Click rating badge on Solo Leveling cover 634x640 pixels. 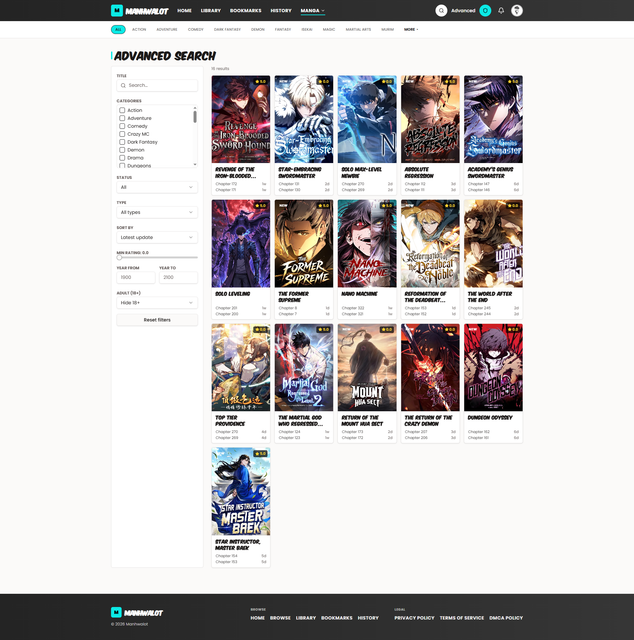coord(260,206)
